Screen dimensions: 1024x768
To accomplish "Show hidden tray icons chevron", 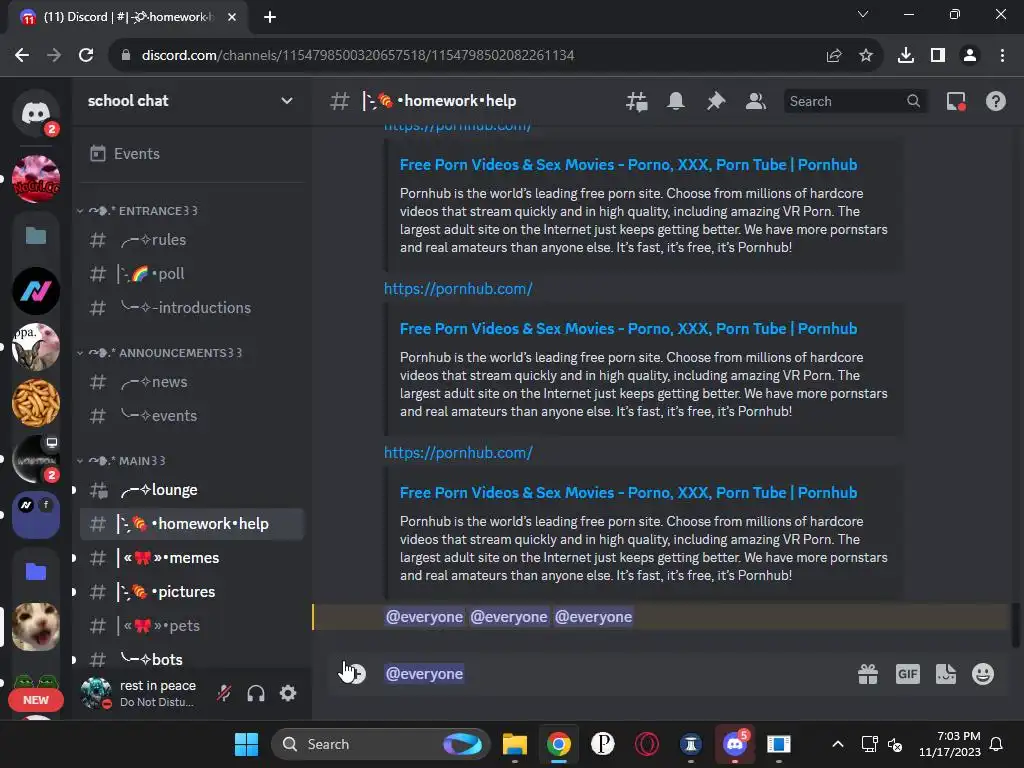I will (x=838, y=744).
